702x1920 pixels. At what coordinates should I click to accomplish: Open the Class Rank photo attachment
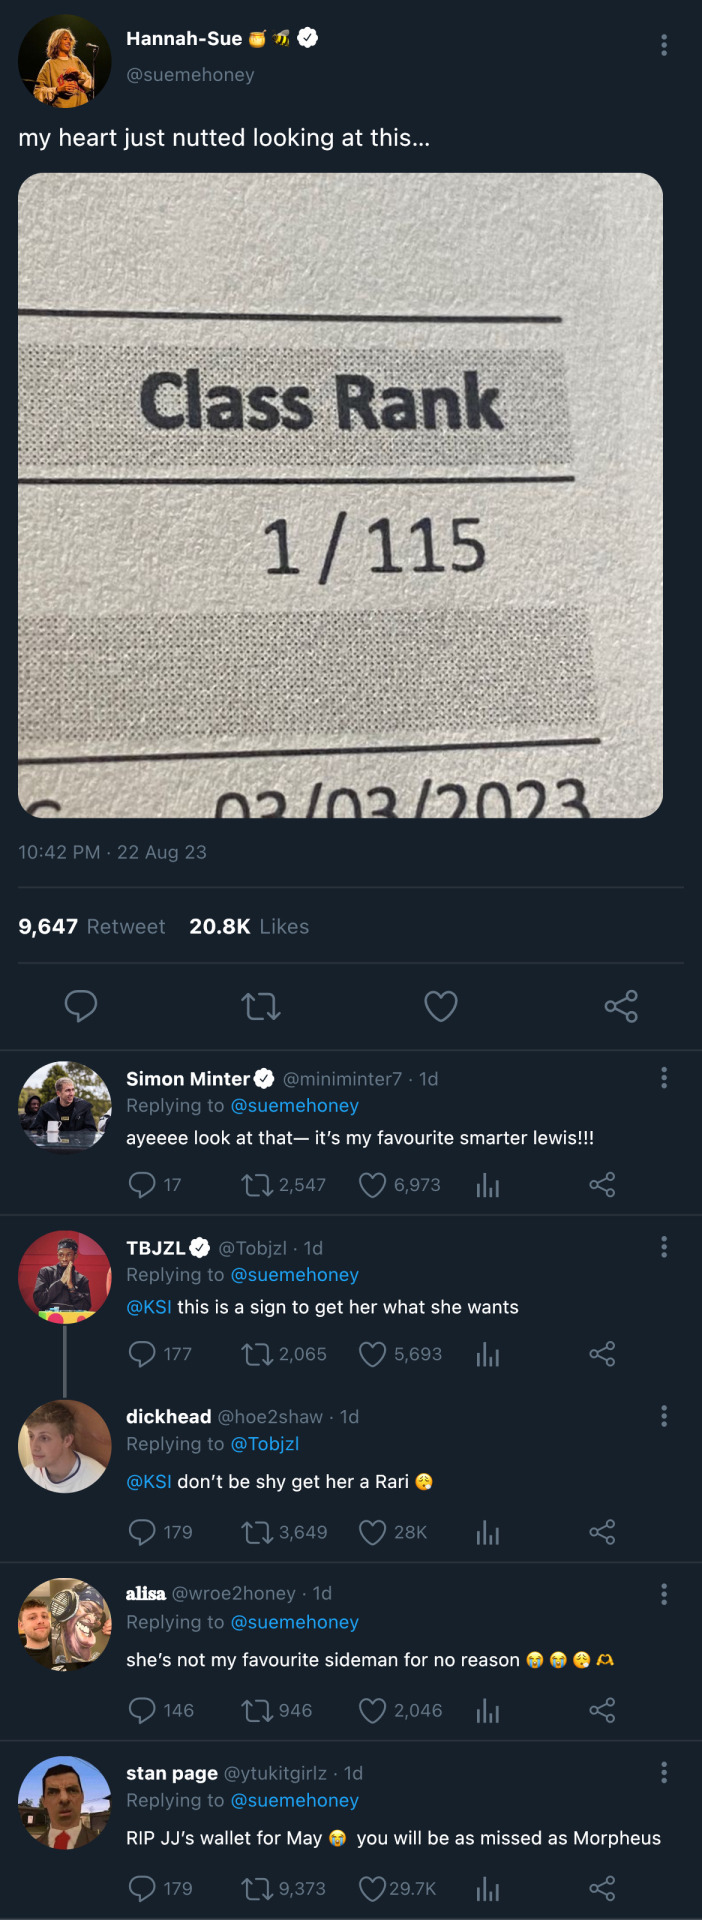click(340, 495)
